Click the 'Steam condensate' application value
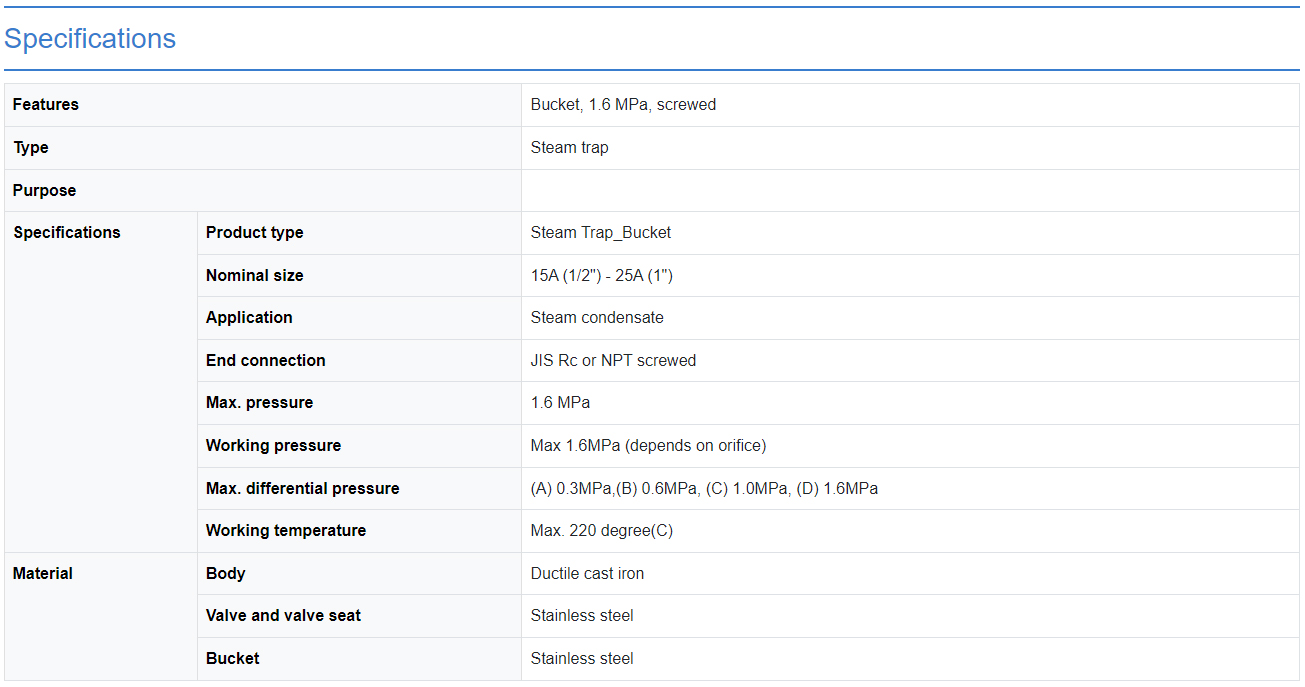 (x=597, y=318)
